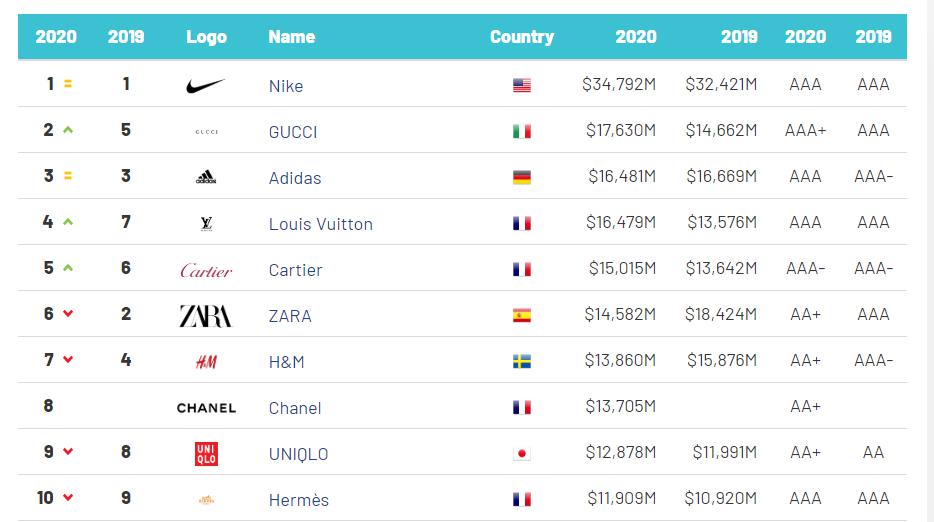Click the Logo column header
This screenshot has width=934, height=522.
click(206, 37)
